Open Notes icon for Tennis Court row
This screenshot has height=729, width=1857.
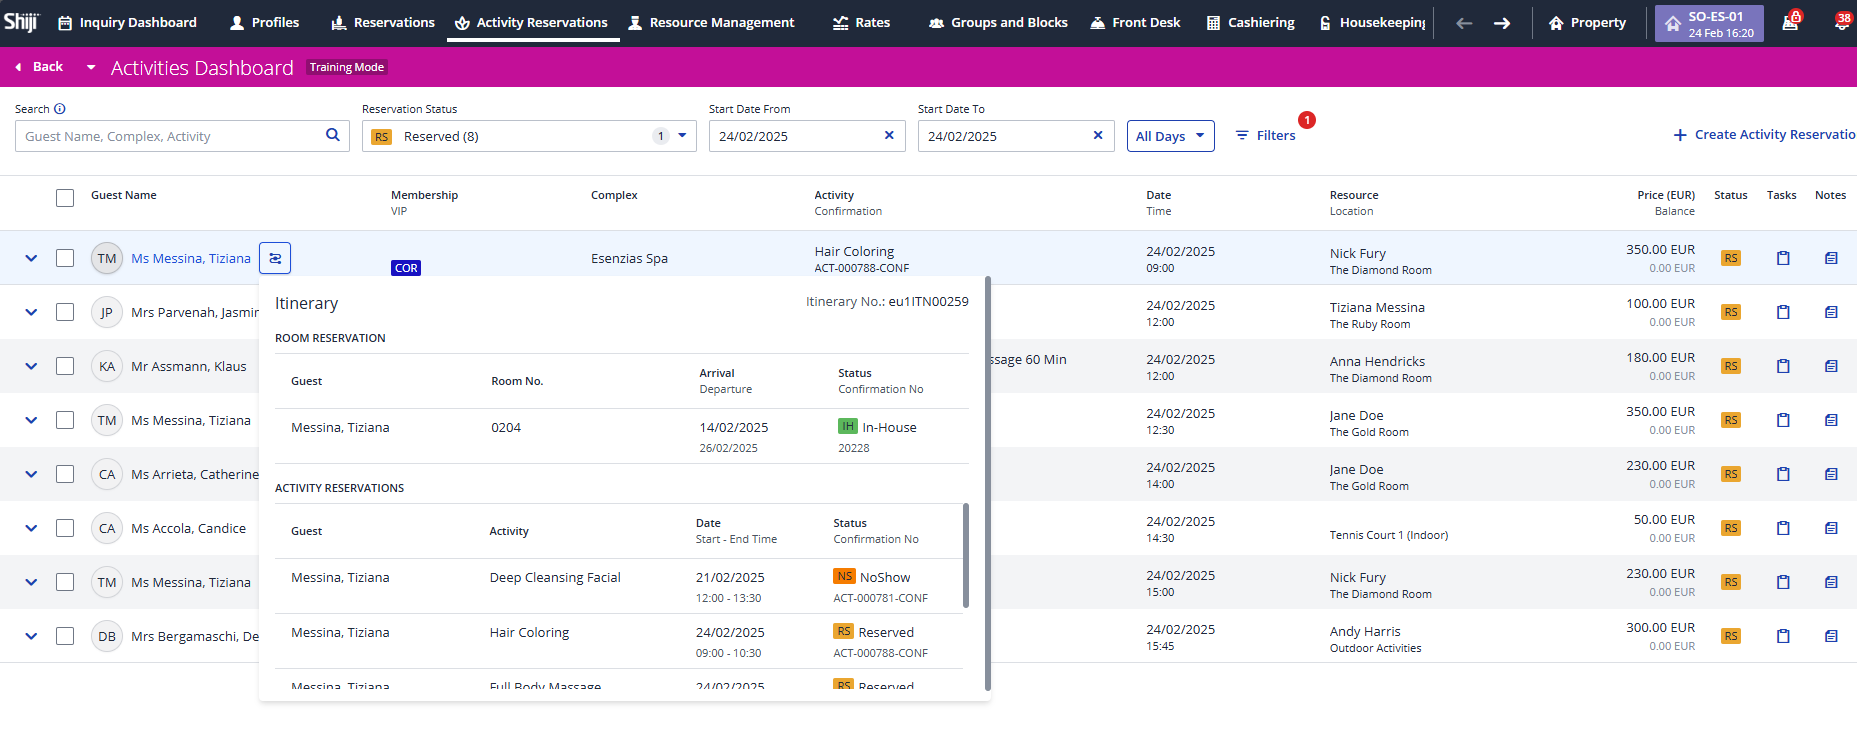coord(1830,528)
